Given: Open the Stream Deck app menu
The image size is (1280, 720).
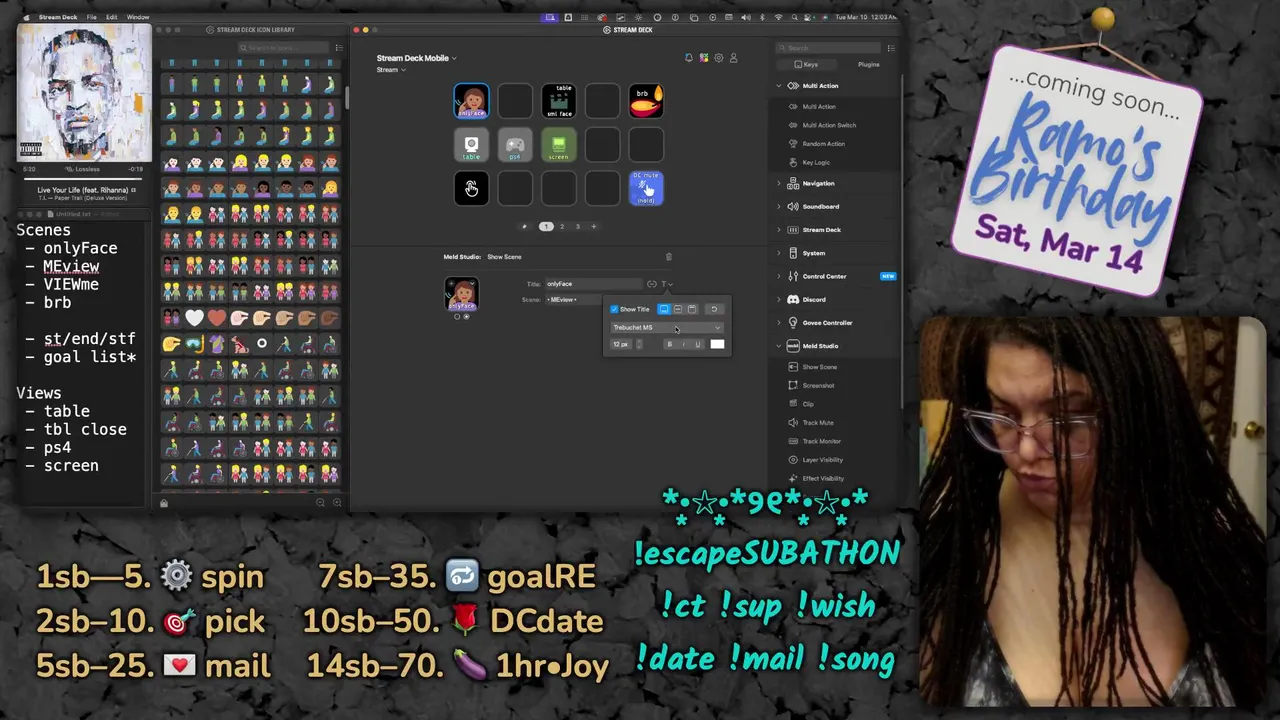Looking at the screenshot, I should 57,17.
